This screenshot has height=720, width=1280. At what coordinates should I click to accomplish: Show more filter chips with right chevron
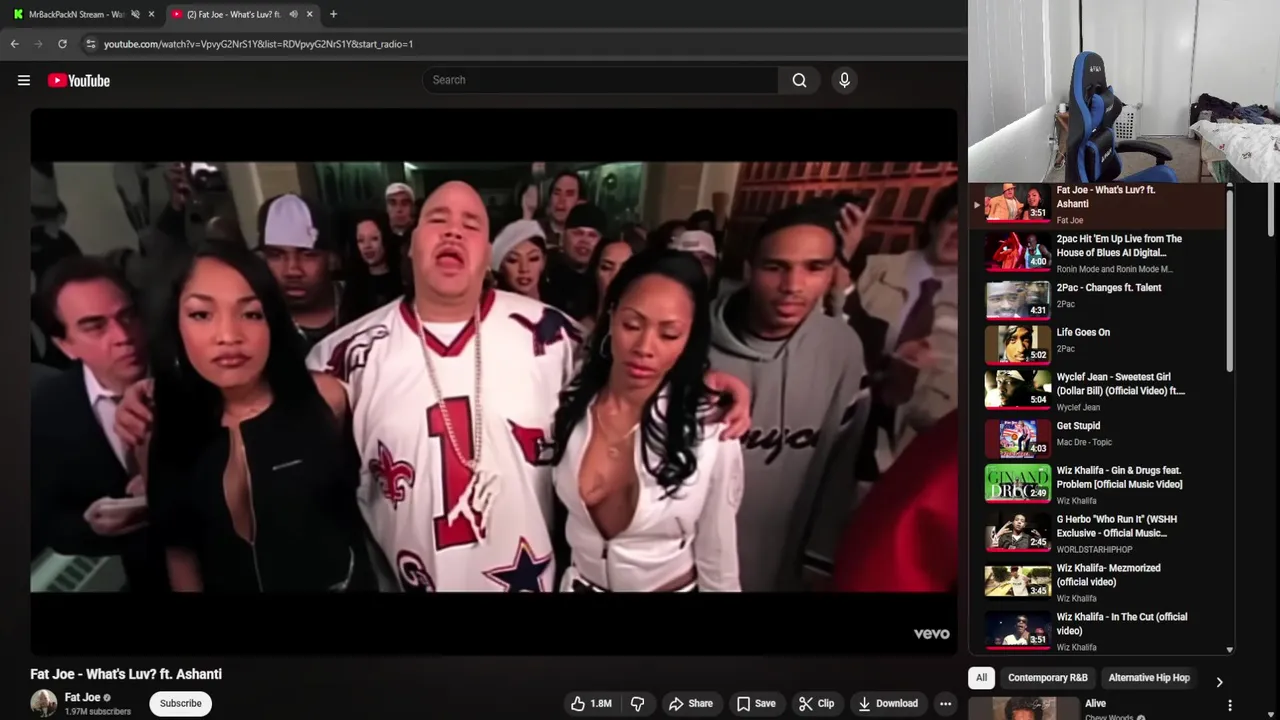(1219, 681)
